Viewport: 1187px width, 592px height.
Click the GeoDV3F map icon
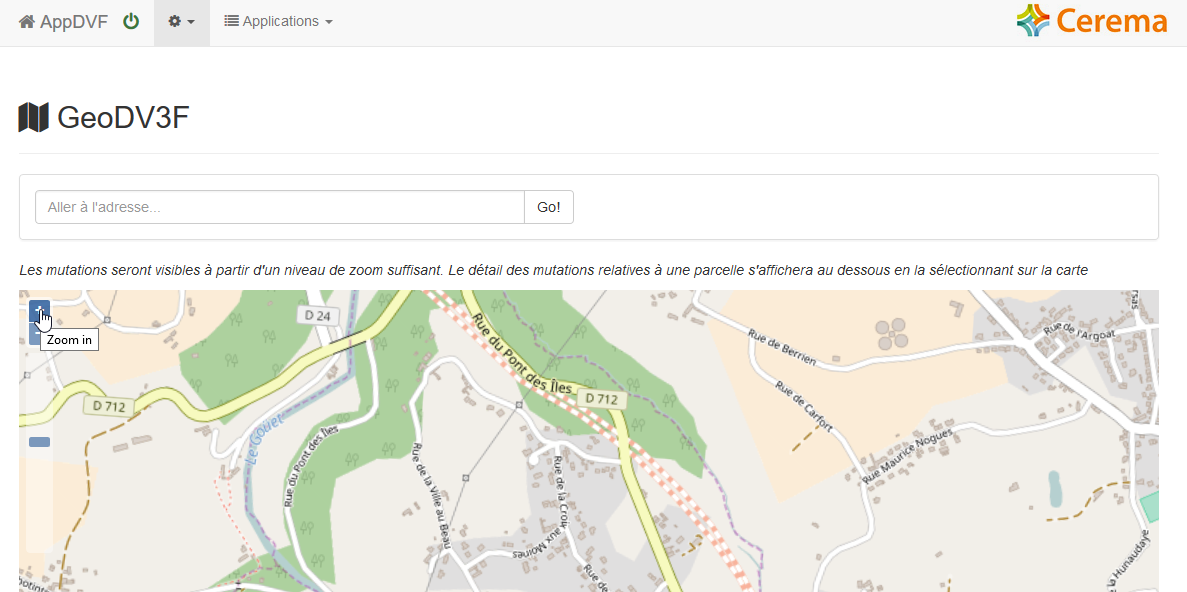(33, 117)
